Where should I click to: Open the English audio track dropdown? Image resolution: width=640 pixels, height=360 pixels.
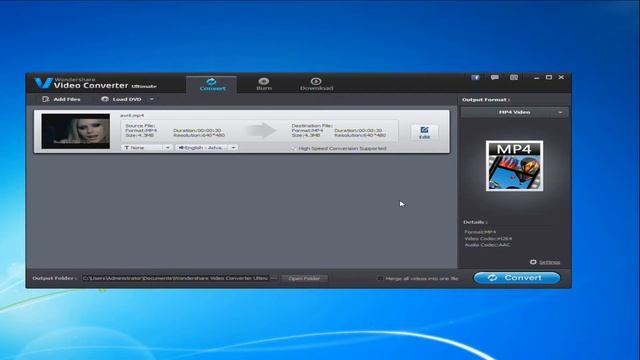pyautogui.click(x=207, y=147)
